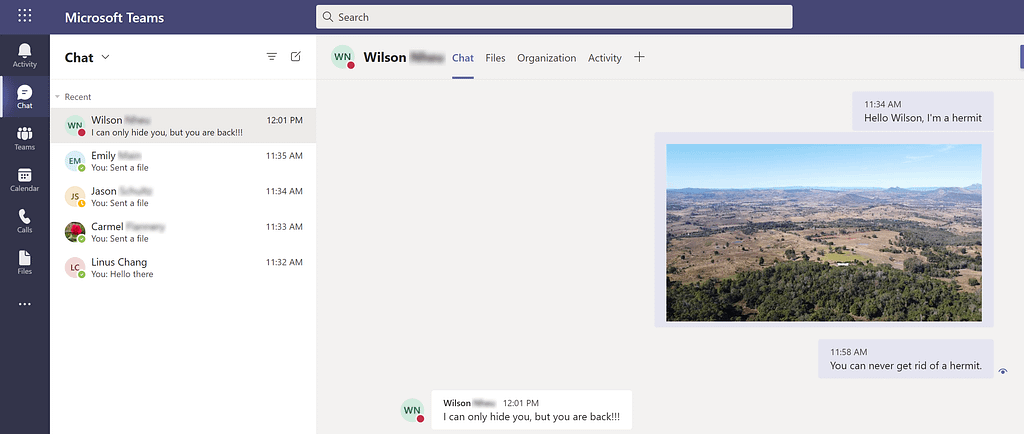Collapse the Recent chats section
This screenshot has width=1024, height=434.
58,97
